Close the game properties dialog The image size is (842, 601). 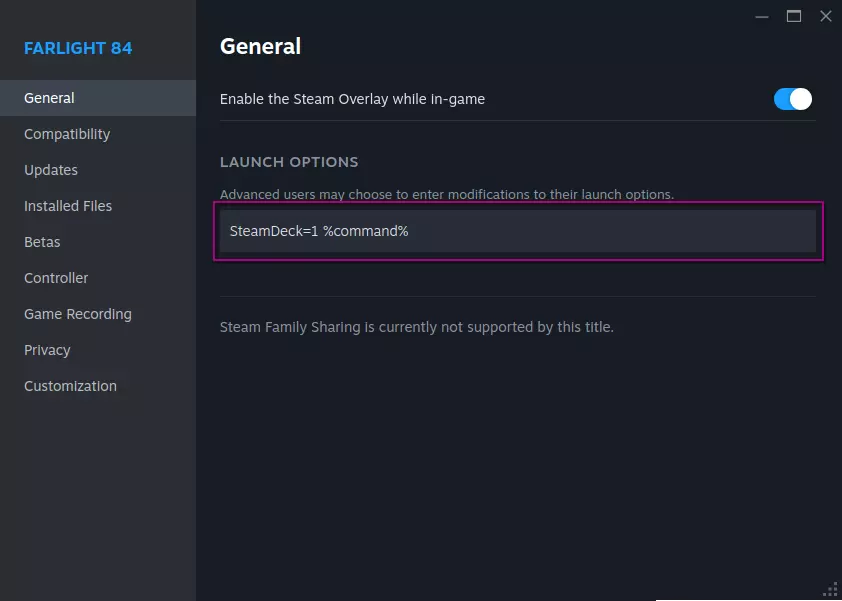(826, 16)
